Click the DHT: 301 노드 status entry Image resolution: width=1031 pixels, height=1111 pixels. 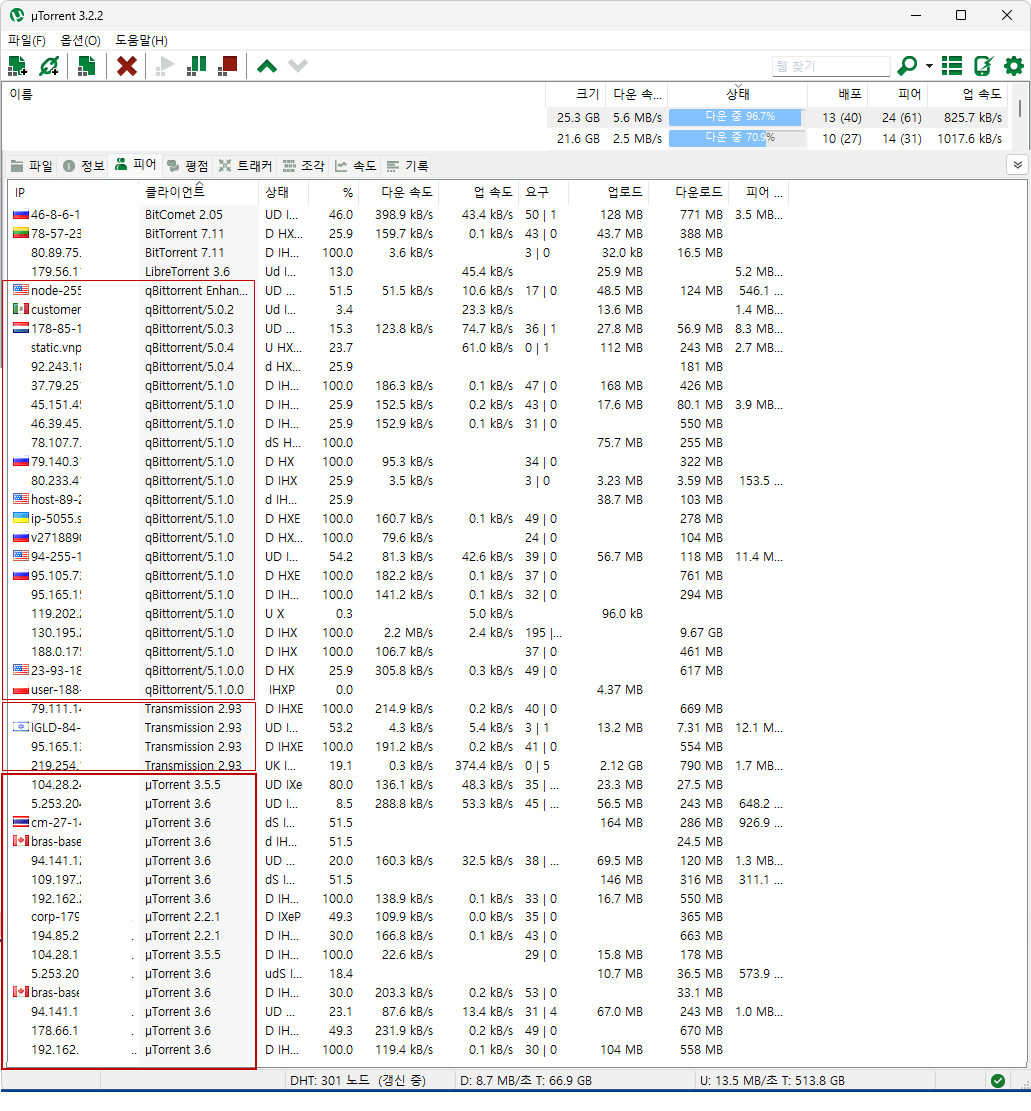[358, 1081]
